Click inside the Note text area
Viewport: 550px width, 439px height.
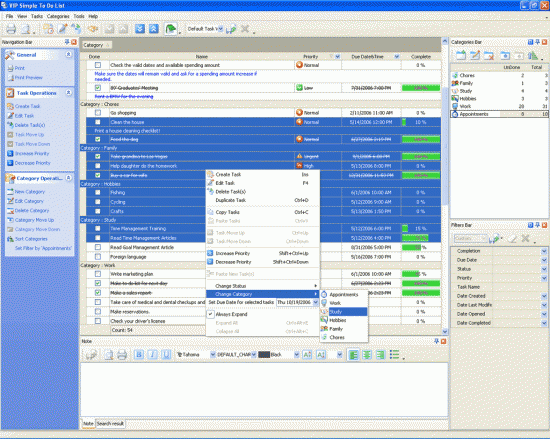click(264, 389)
